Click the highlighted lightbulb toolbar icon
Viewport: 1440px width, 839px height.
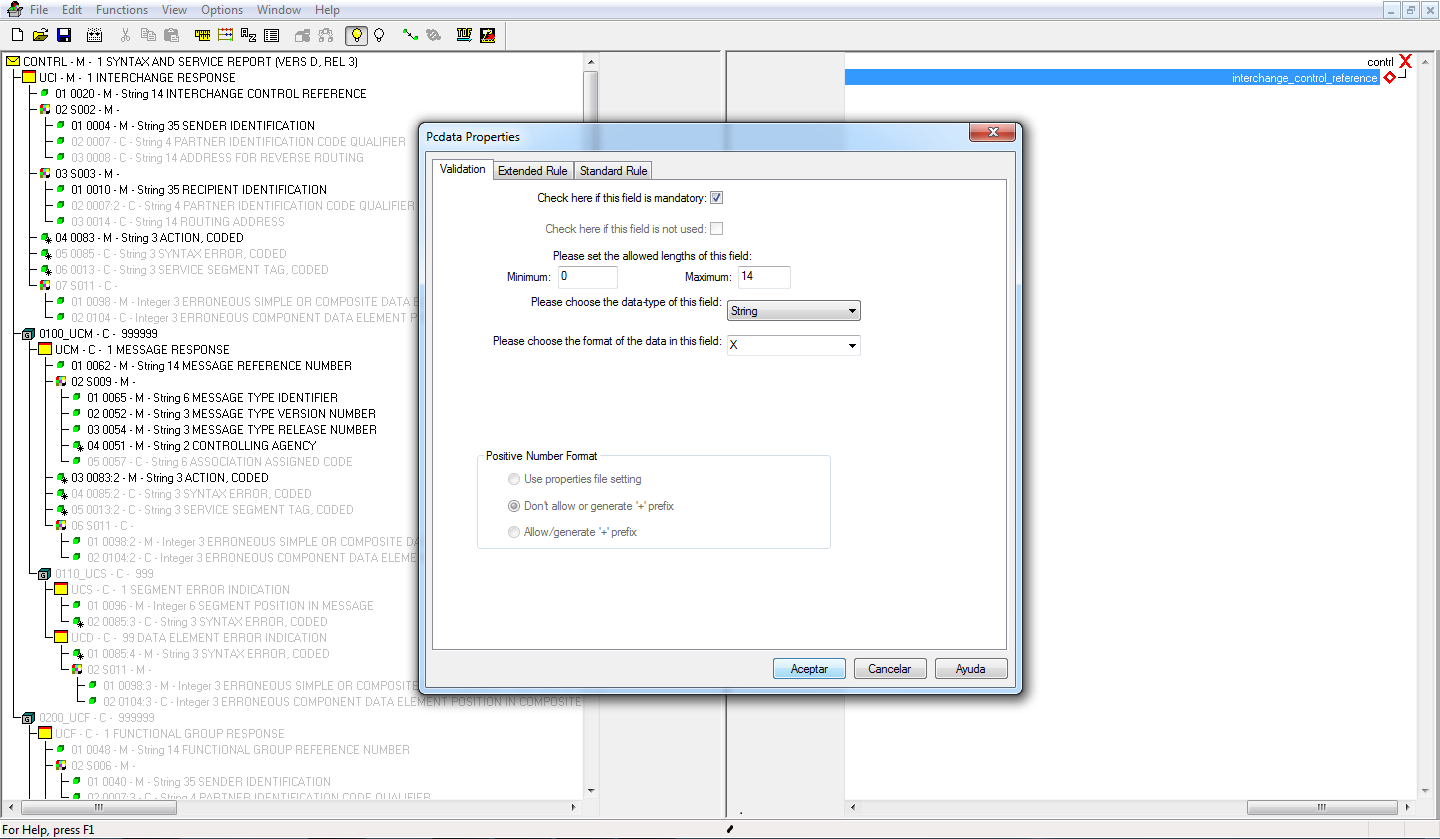[x=356, y=34]
